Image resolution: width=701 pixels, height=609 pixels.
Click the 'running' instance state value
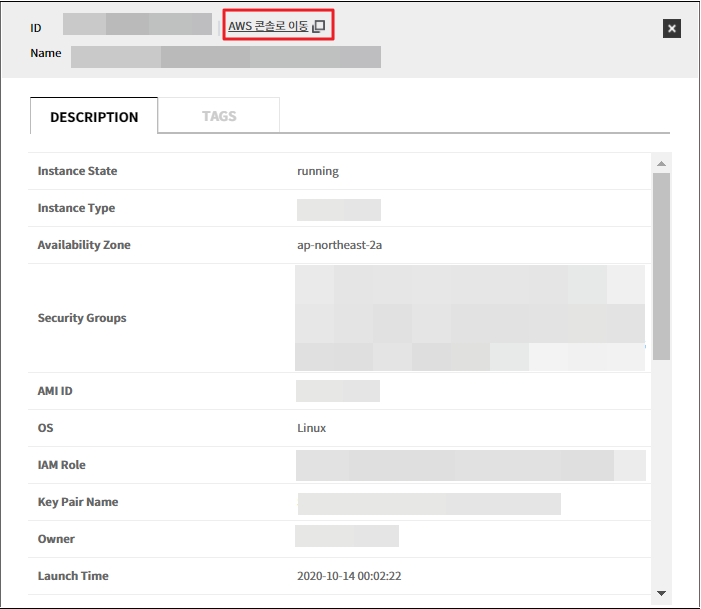[318, 171]
